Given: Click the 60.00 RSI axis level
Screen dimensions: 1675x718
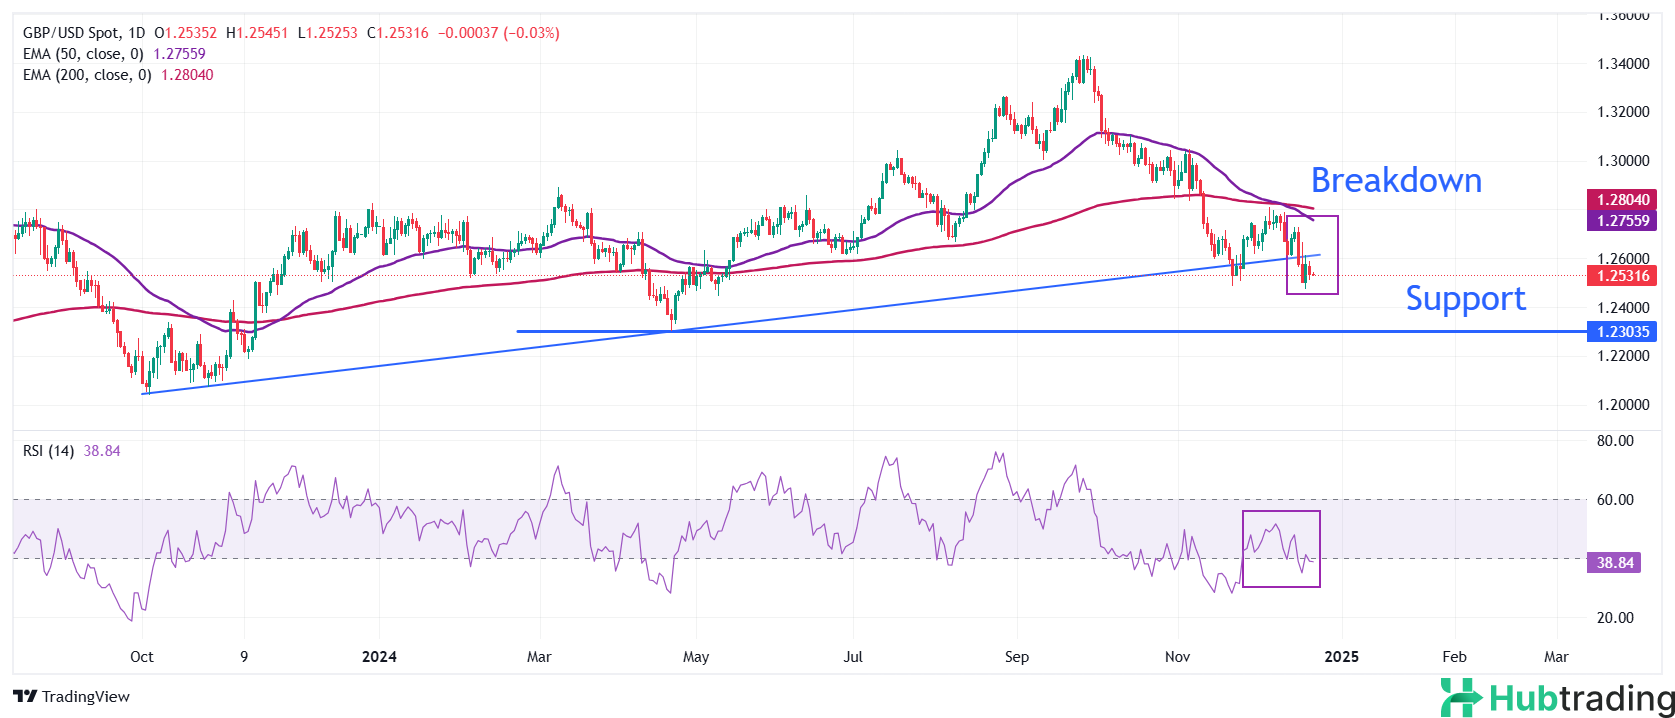Looking at the screenshot, I should (x=1615, y=500).
